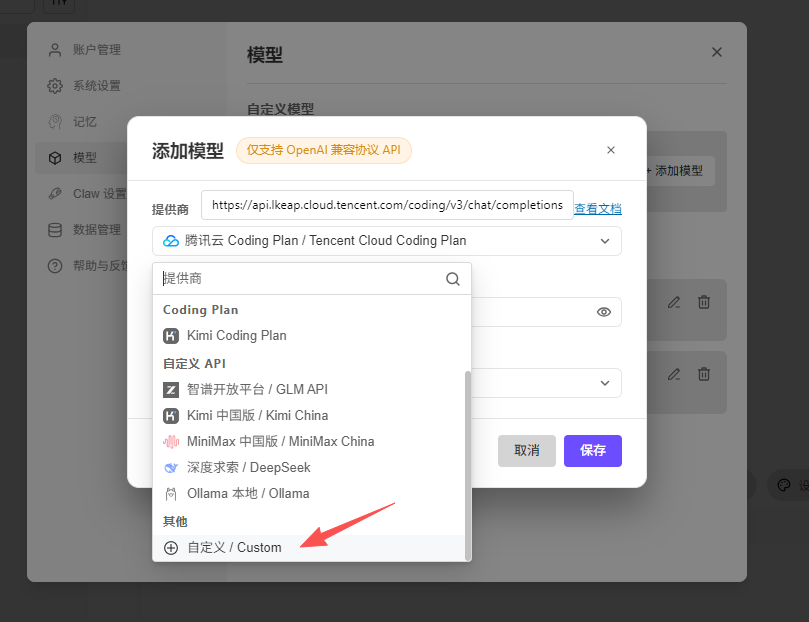809x622 pixels.
Task: Toggle API key visibility eye icon
Action: point(604,312)
